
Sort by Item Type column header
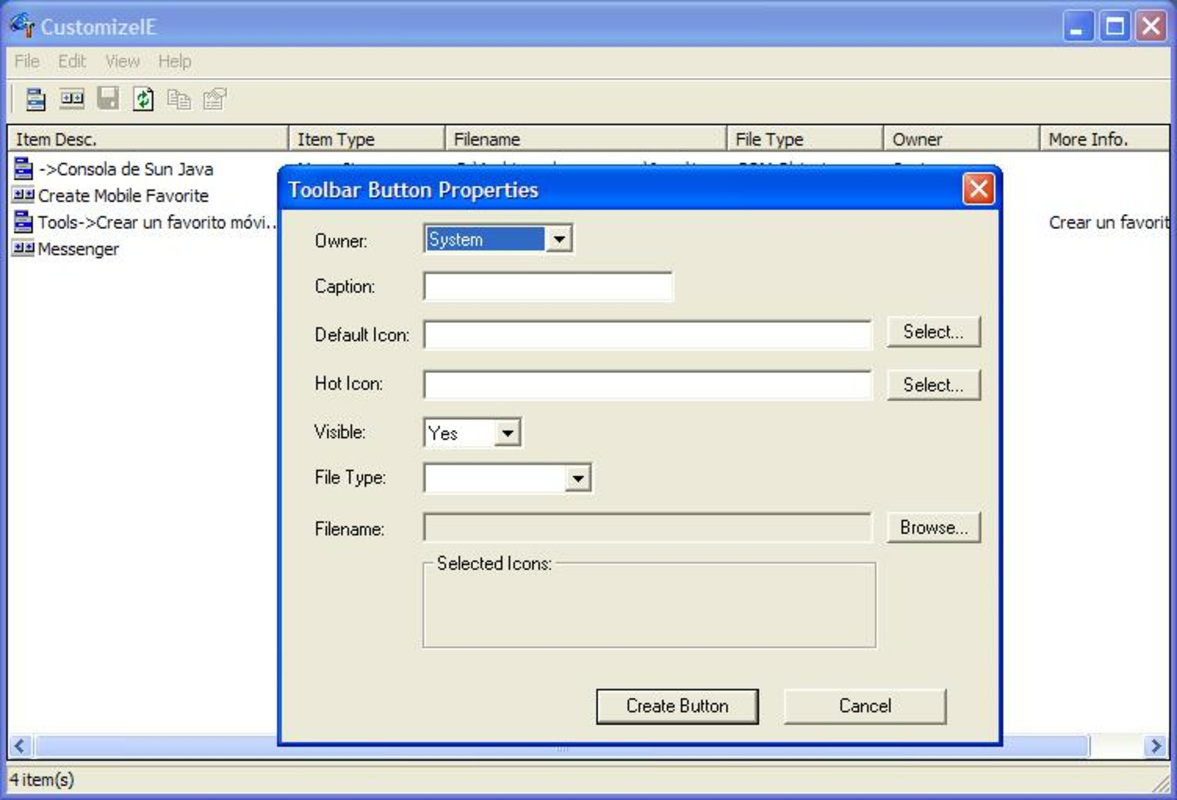[x=367, y=139]
